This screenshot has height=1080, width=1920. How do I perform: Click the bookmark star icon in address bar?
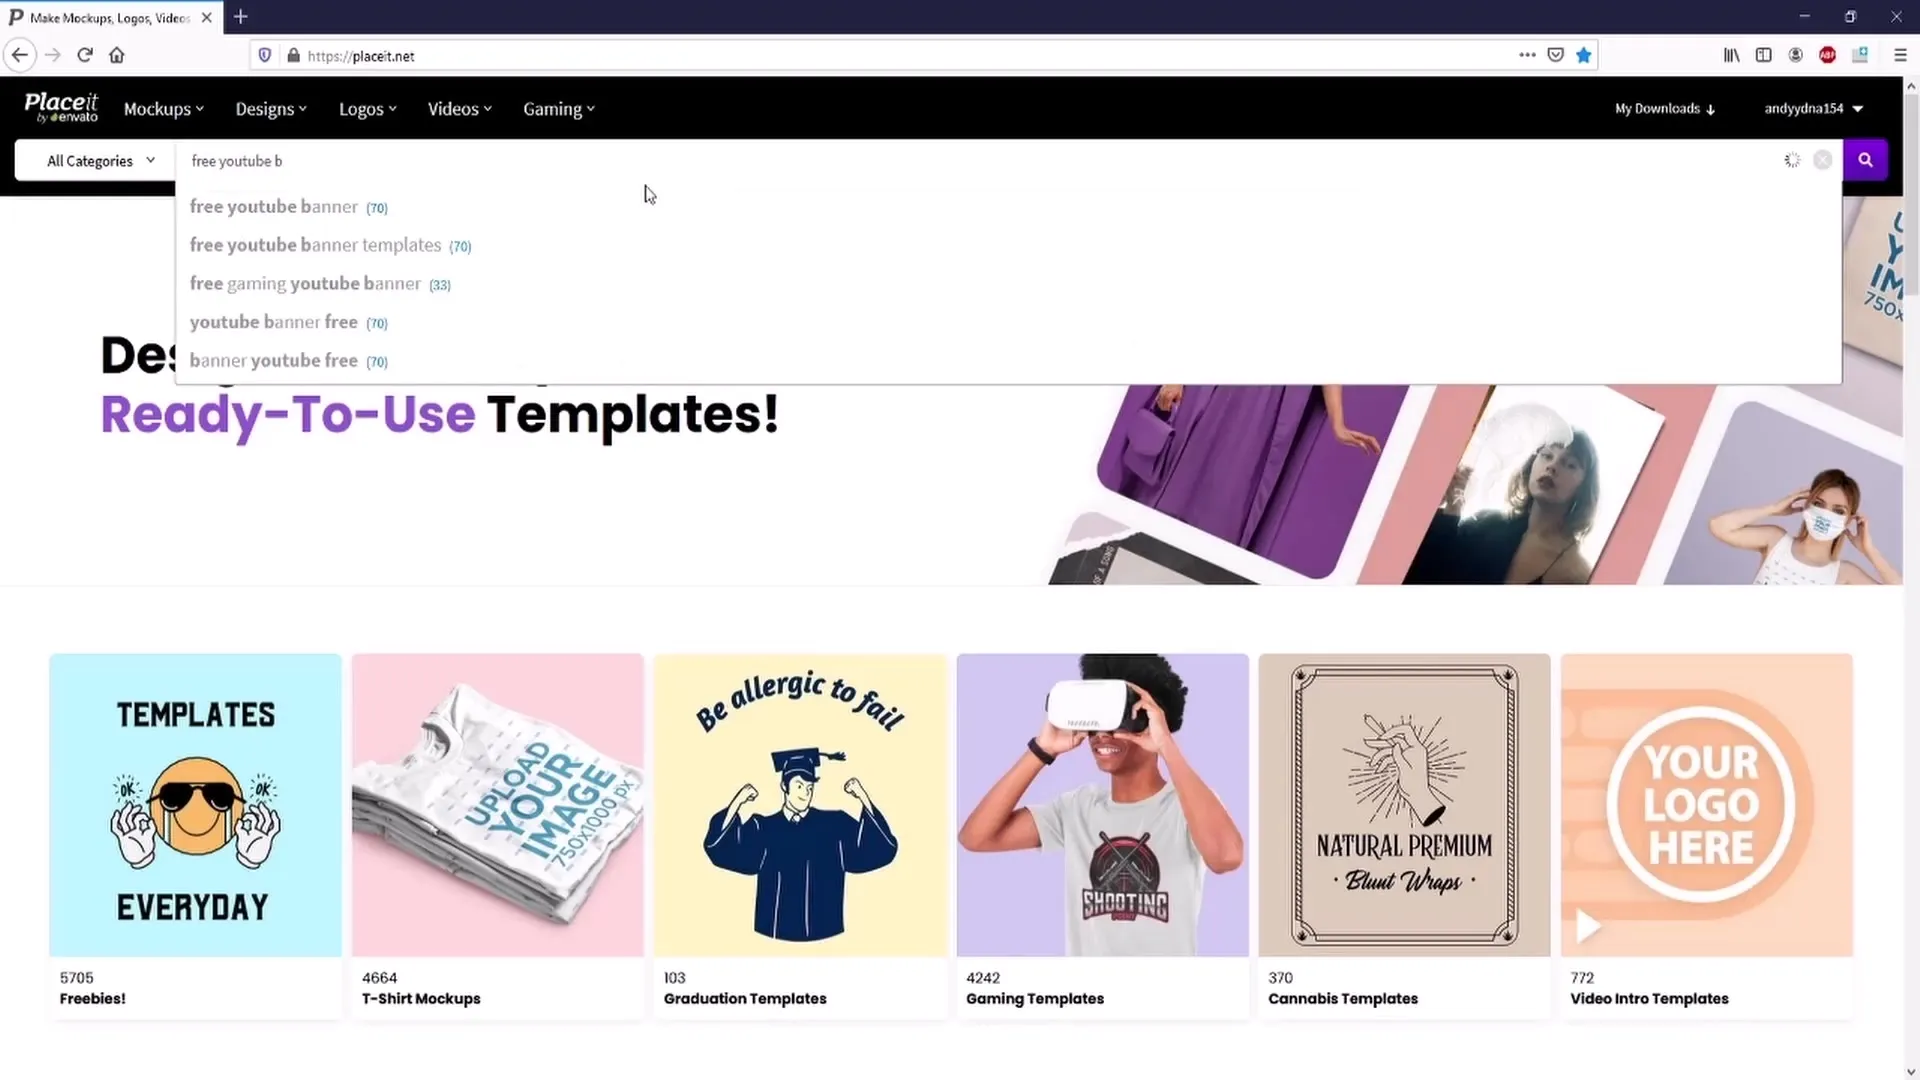[1584, 55]
